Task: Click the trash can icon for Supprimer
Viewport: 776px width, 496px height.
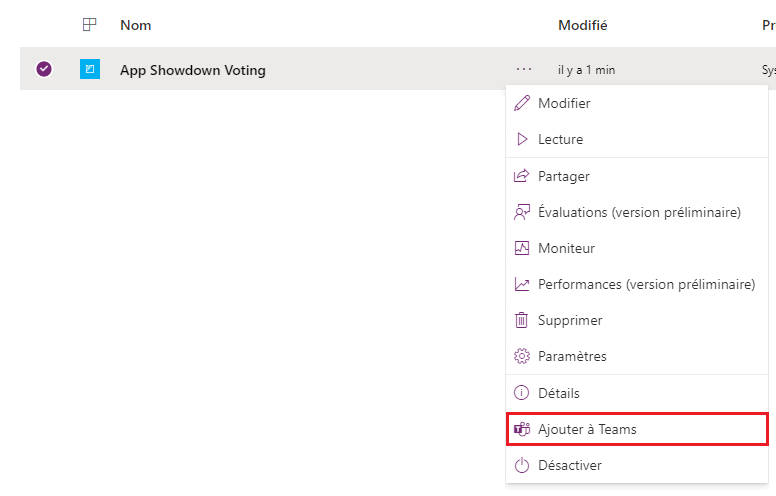Action: [521, 320]
